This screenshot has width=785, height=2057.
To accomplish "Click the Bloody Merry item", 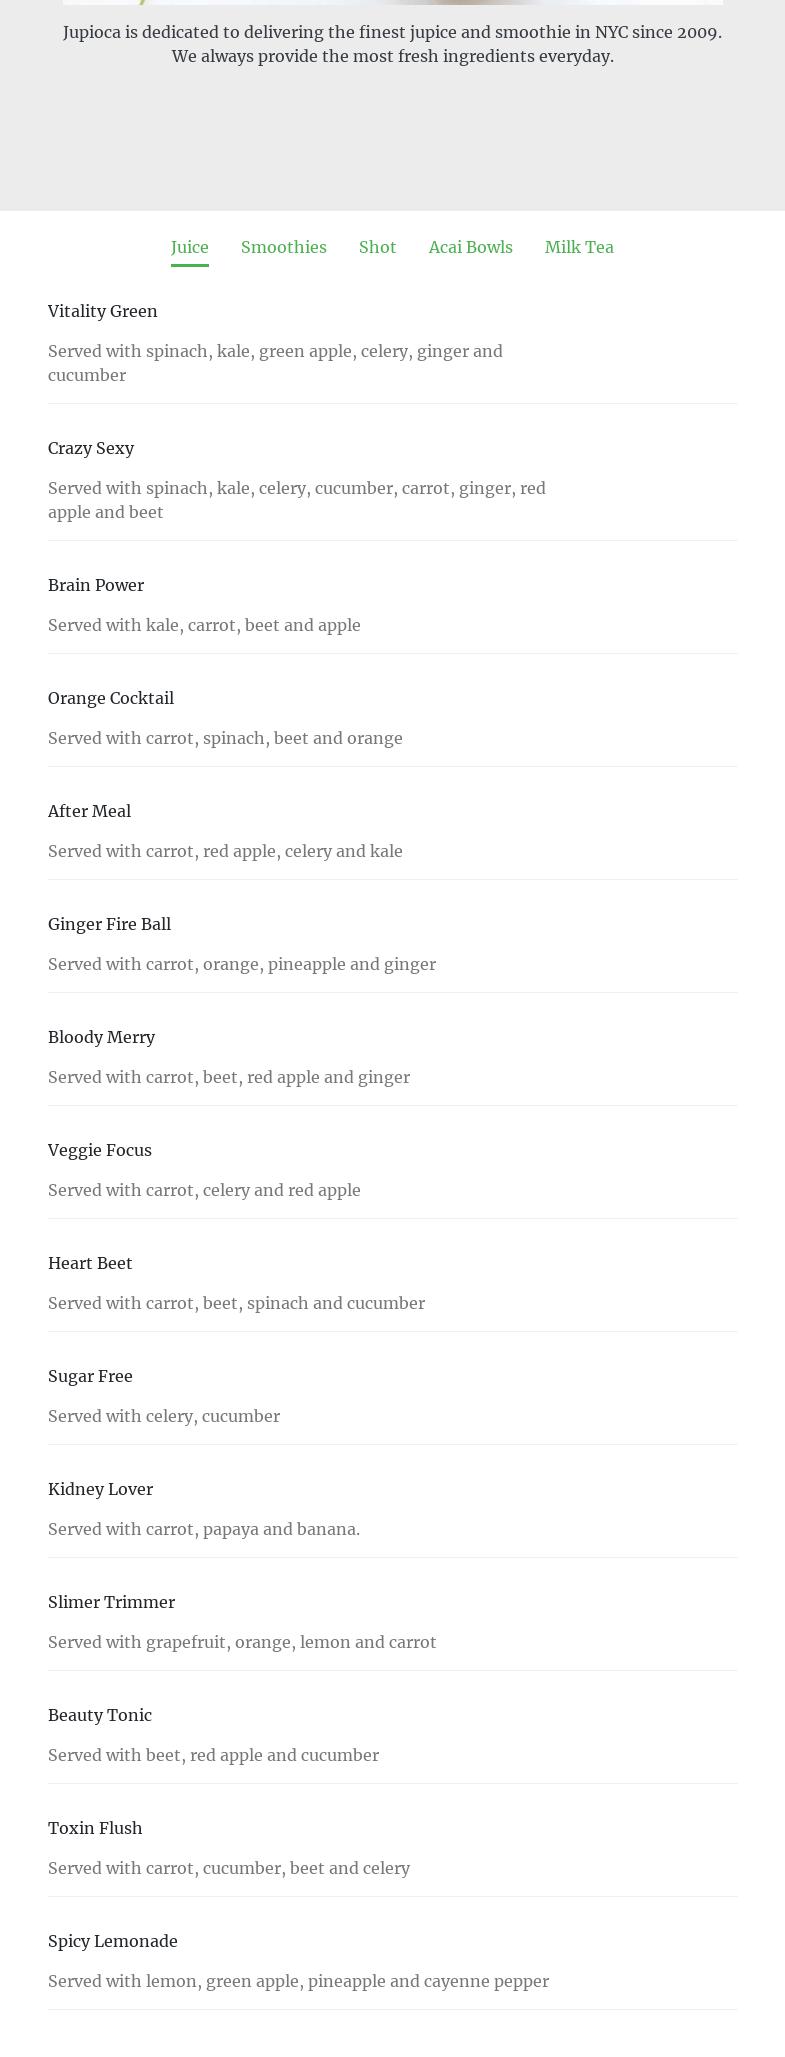I will click(101, 1037).
